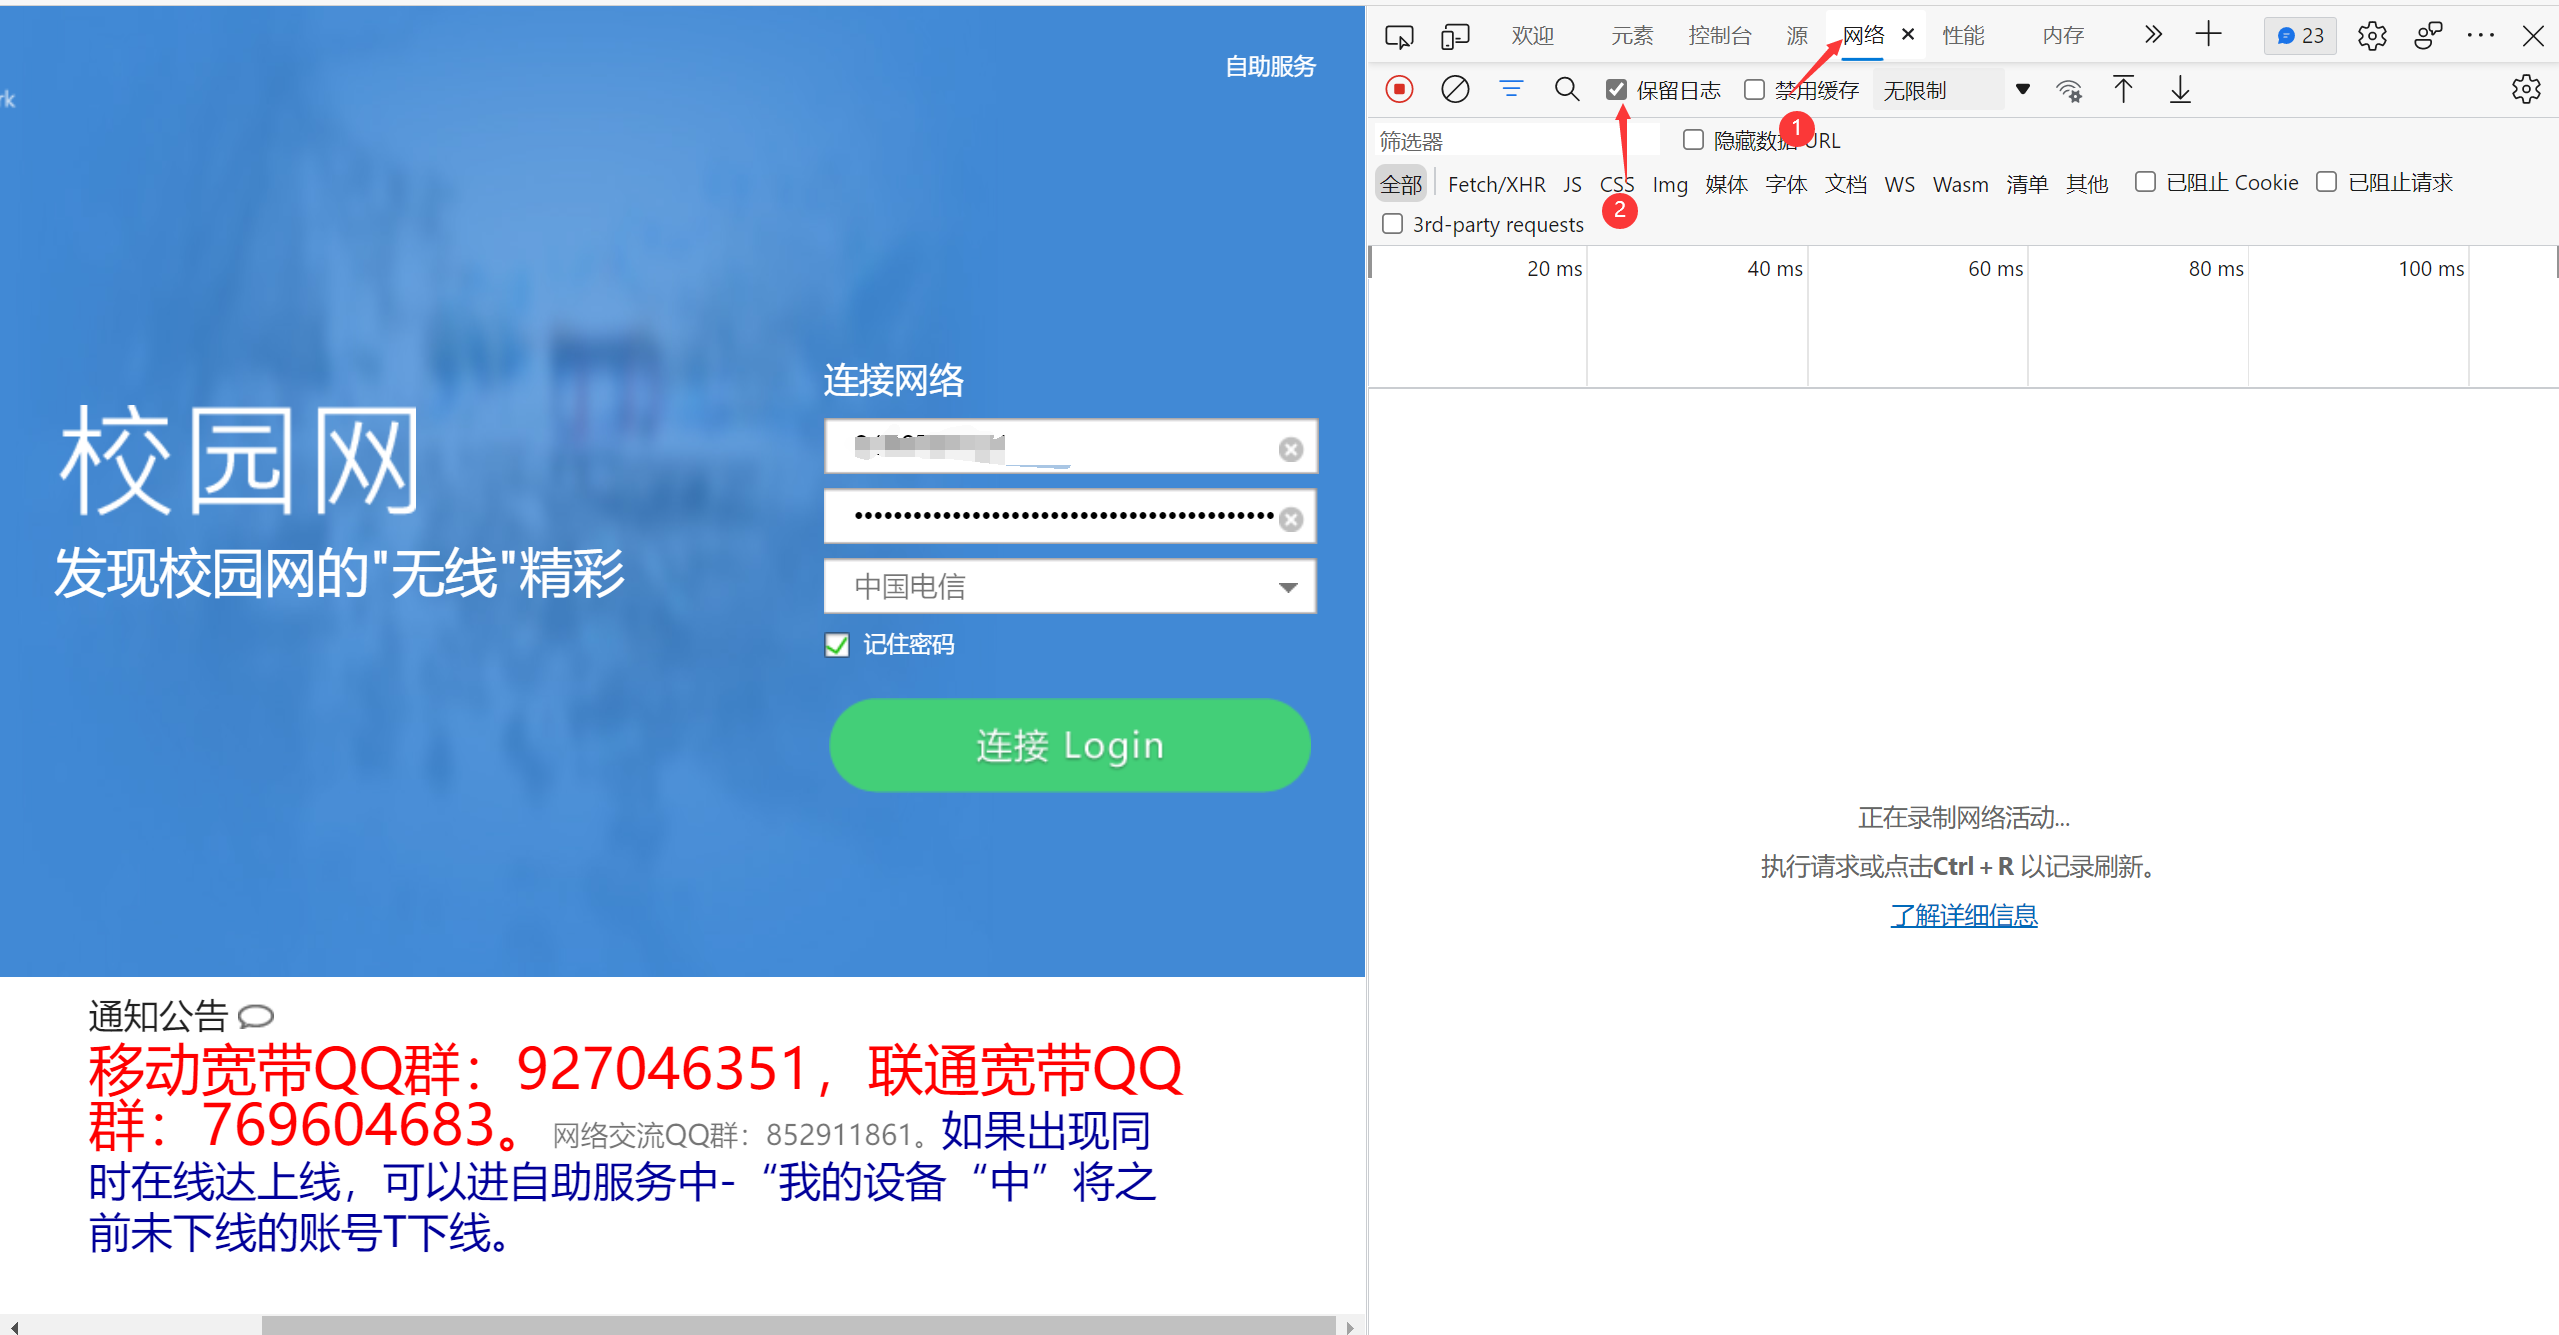Expand the hidden DevTools panels chevron
Screen dimensions: 2559x1335
click(x=2152, y=35)
